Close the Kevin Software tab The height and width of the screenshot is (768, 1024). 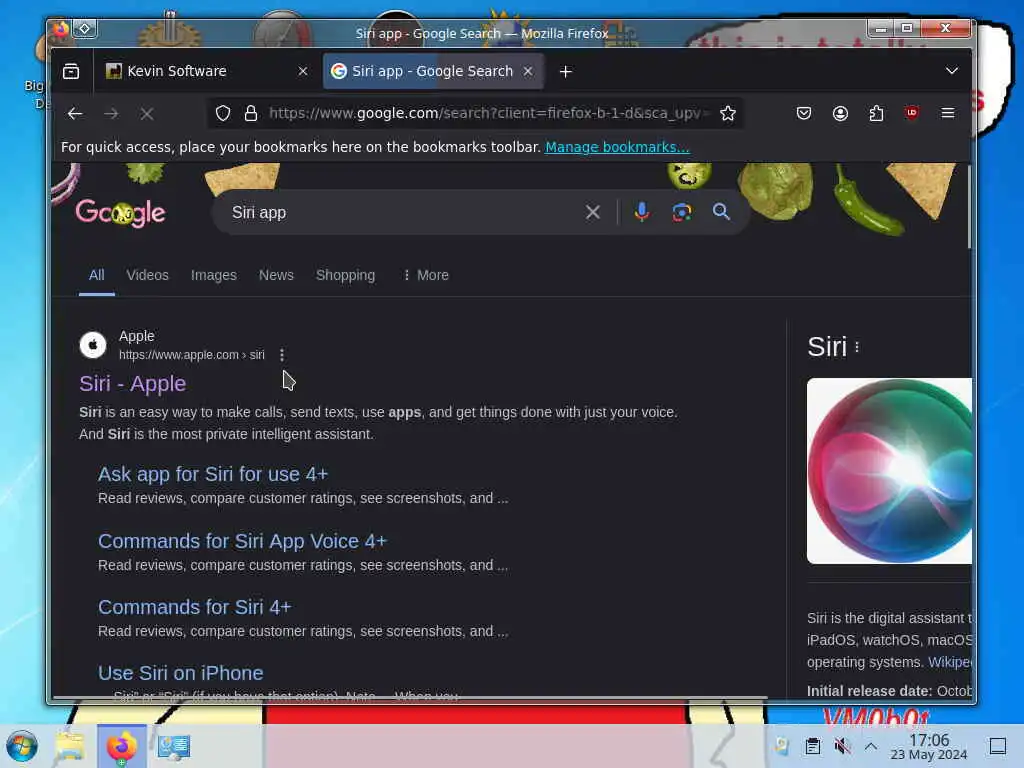coord(302,71)
